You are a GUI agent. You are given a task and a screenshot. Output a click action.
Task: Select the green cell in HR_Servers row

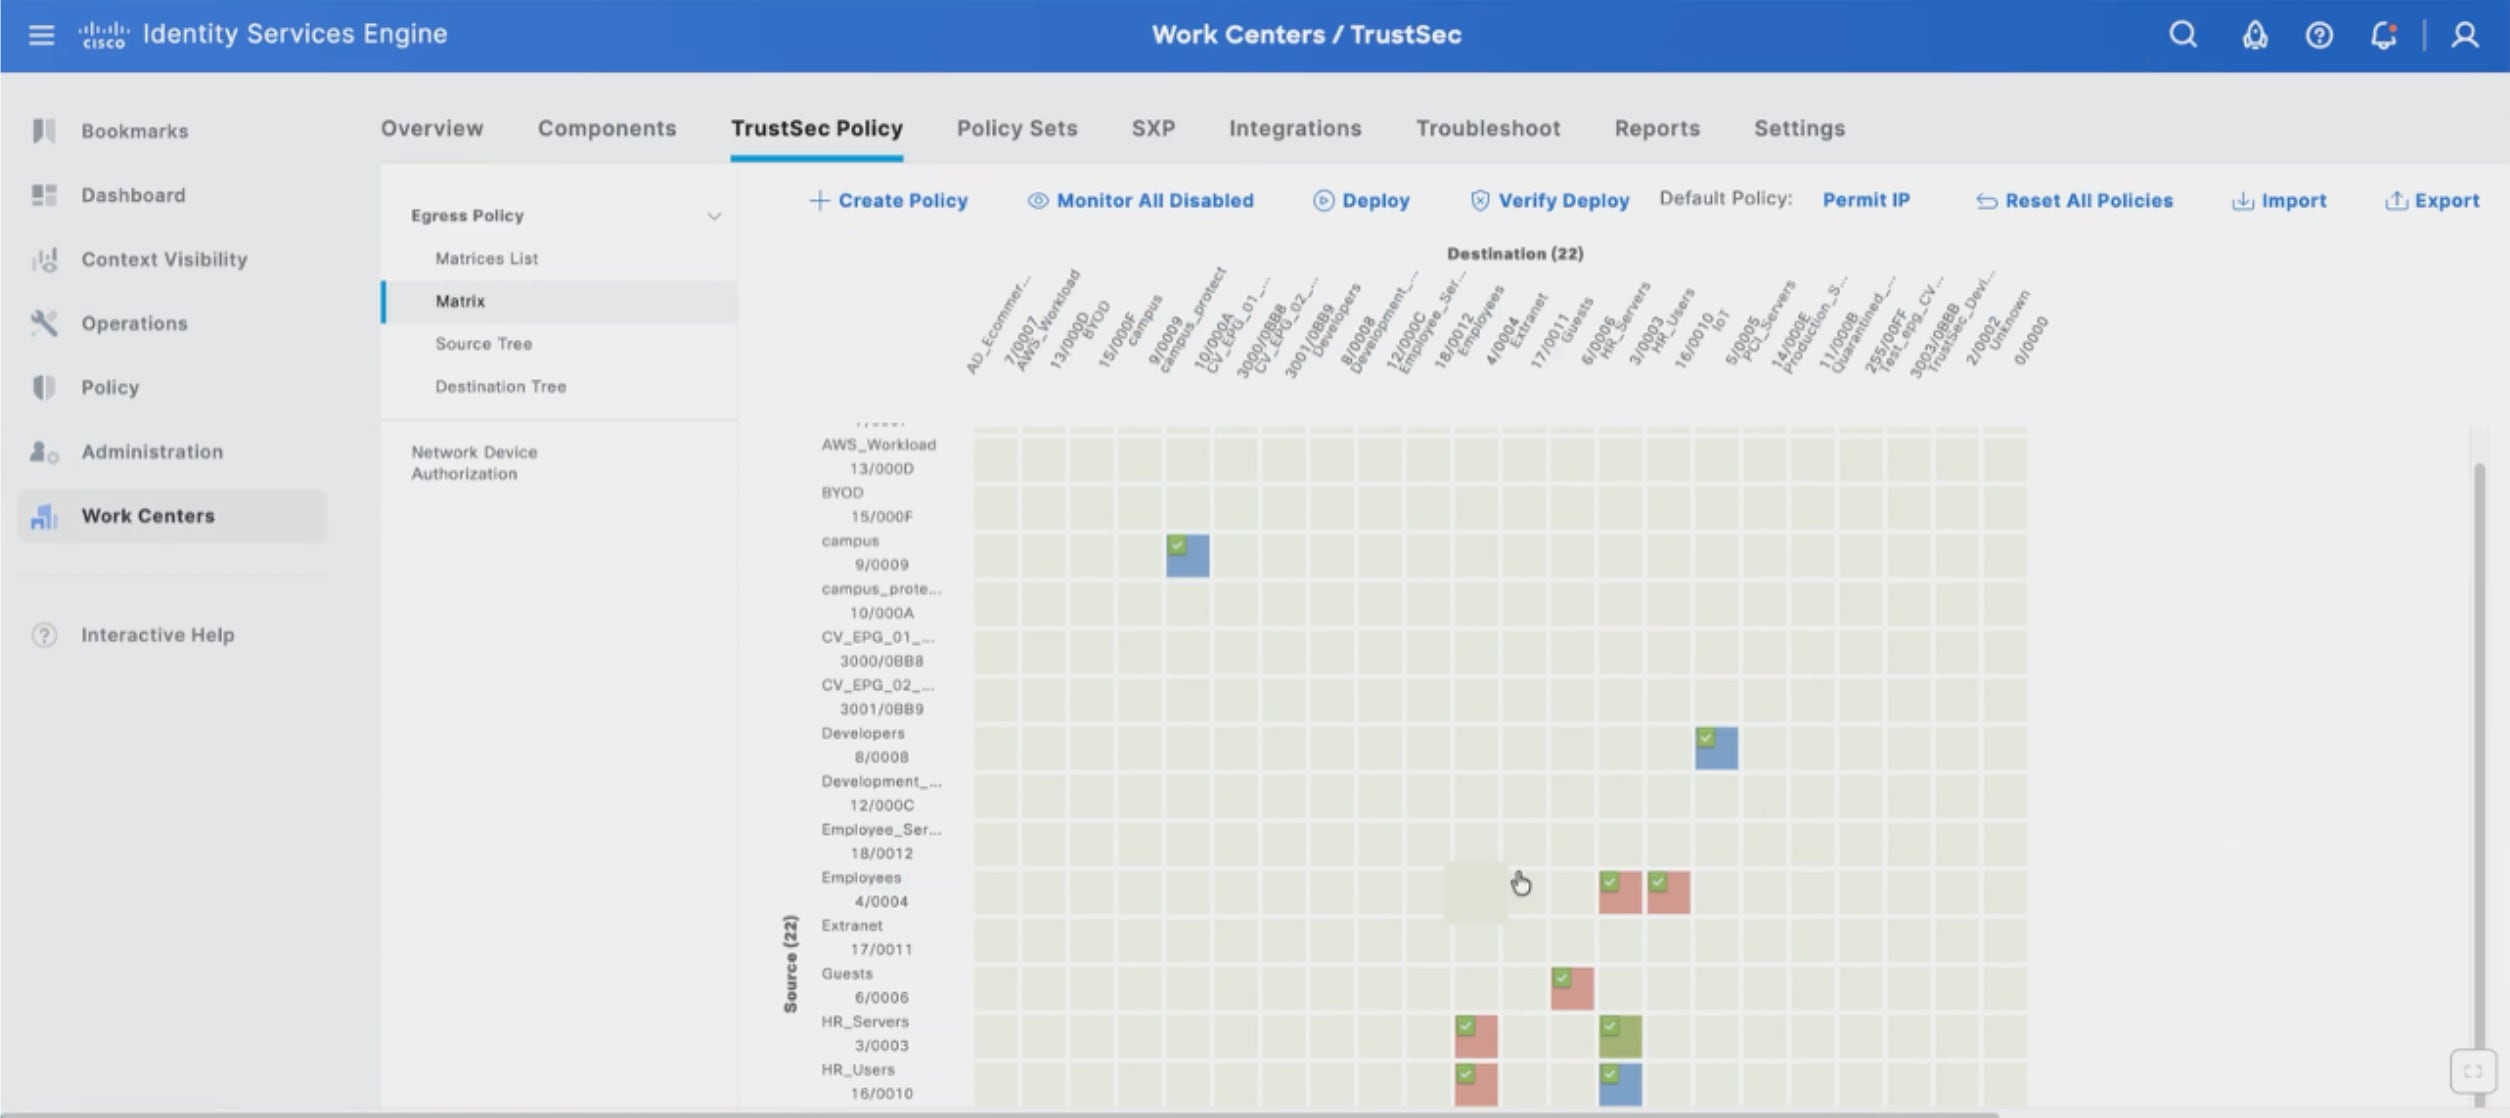coord(1620,1036)
